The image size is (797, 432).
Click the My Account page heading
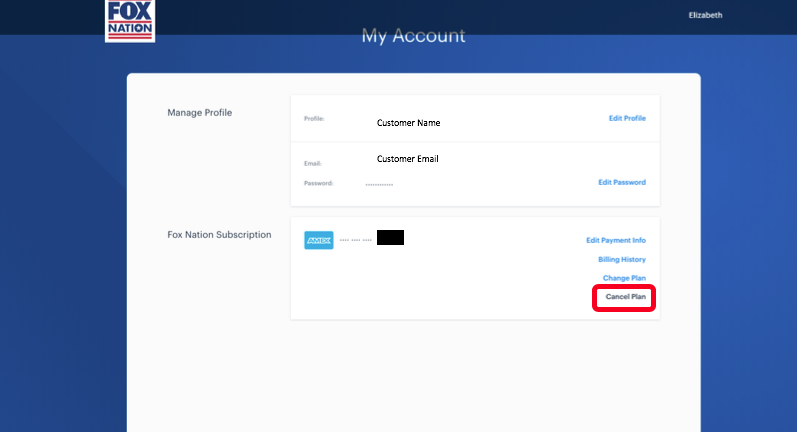(x=413, y=36)
